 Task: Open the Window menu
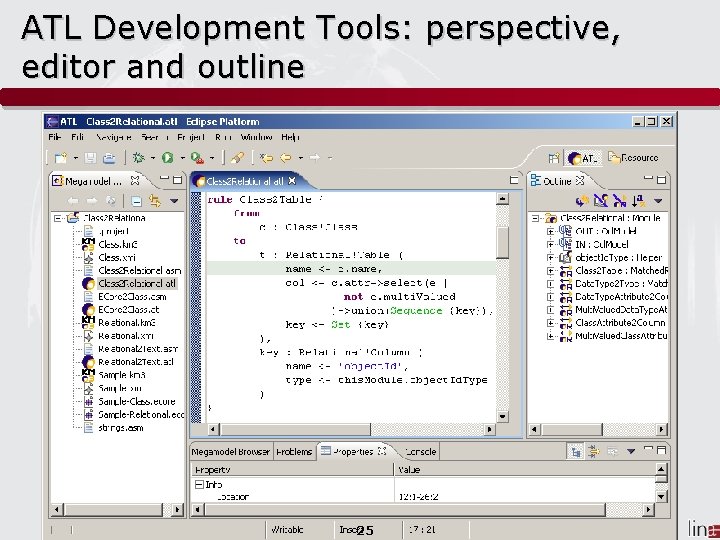tap(257, 137)
